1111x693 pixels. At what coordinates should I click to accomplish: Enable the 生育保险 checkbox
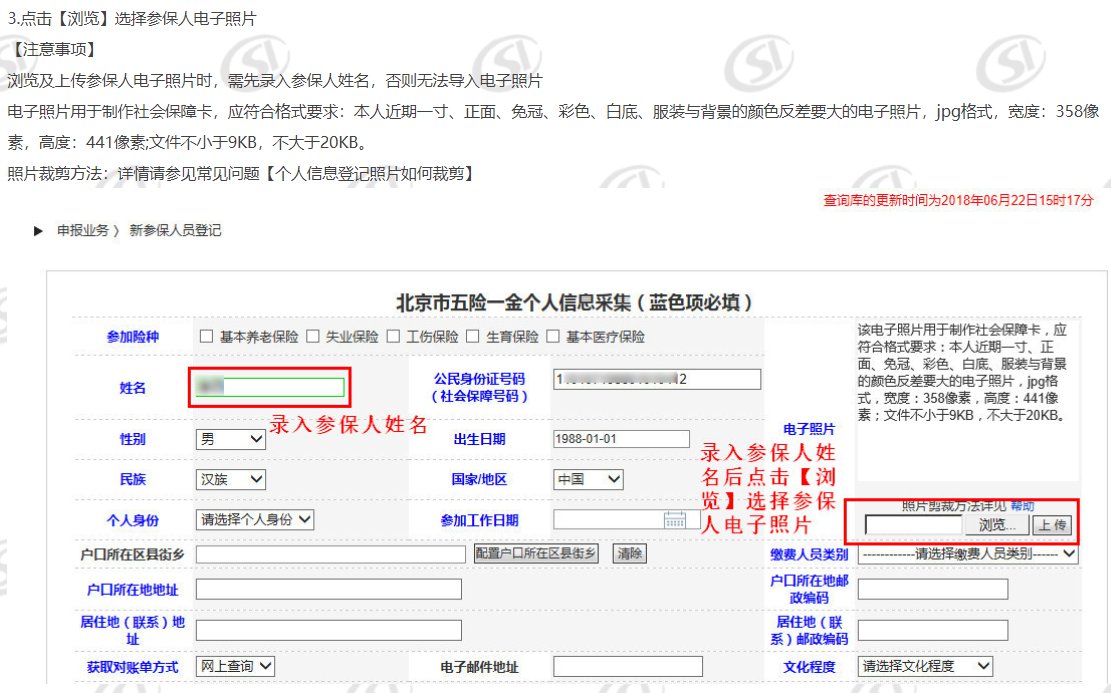473,337
